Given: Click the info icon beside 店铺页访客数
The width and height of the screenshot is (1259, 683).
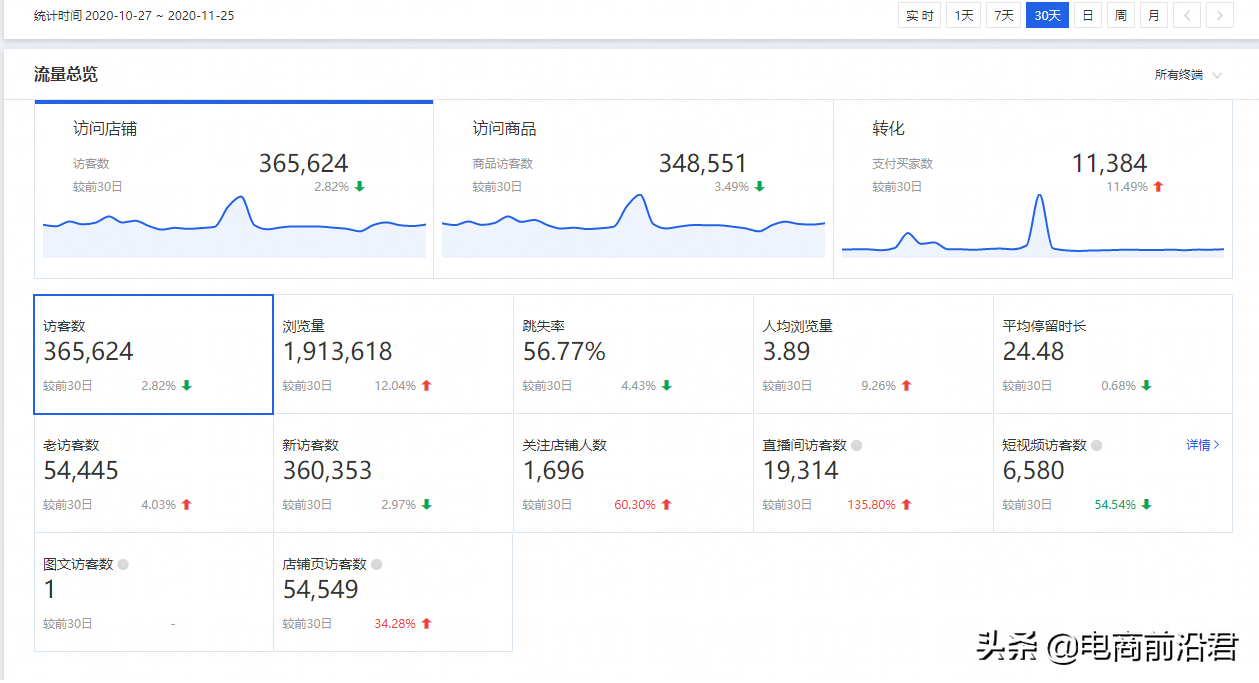Looking at the screenshot, I should (377, 565).
